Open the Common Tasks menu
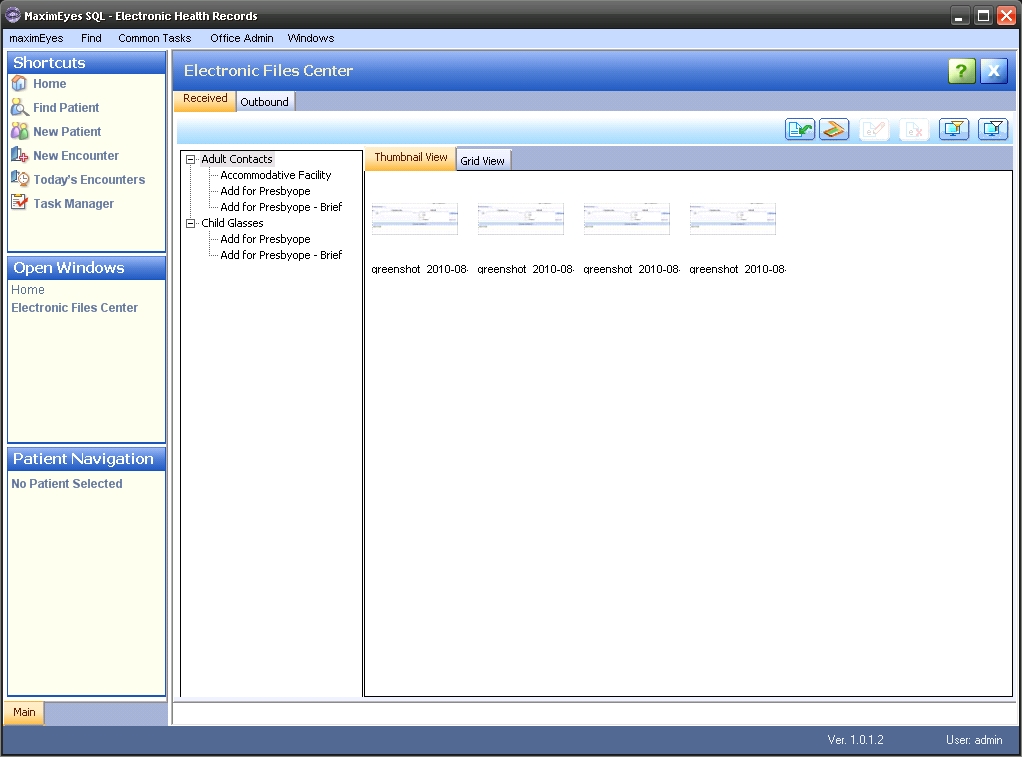This screenshot has height=757, width=1022. pyautogui.click(x=154, y=38)
